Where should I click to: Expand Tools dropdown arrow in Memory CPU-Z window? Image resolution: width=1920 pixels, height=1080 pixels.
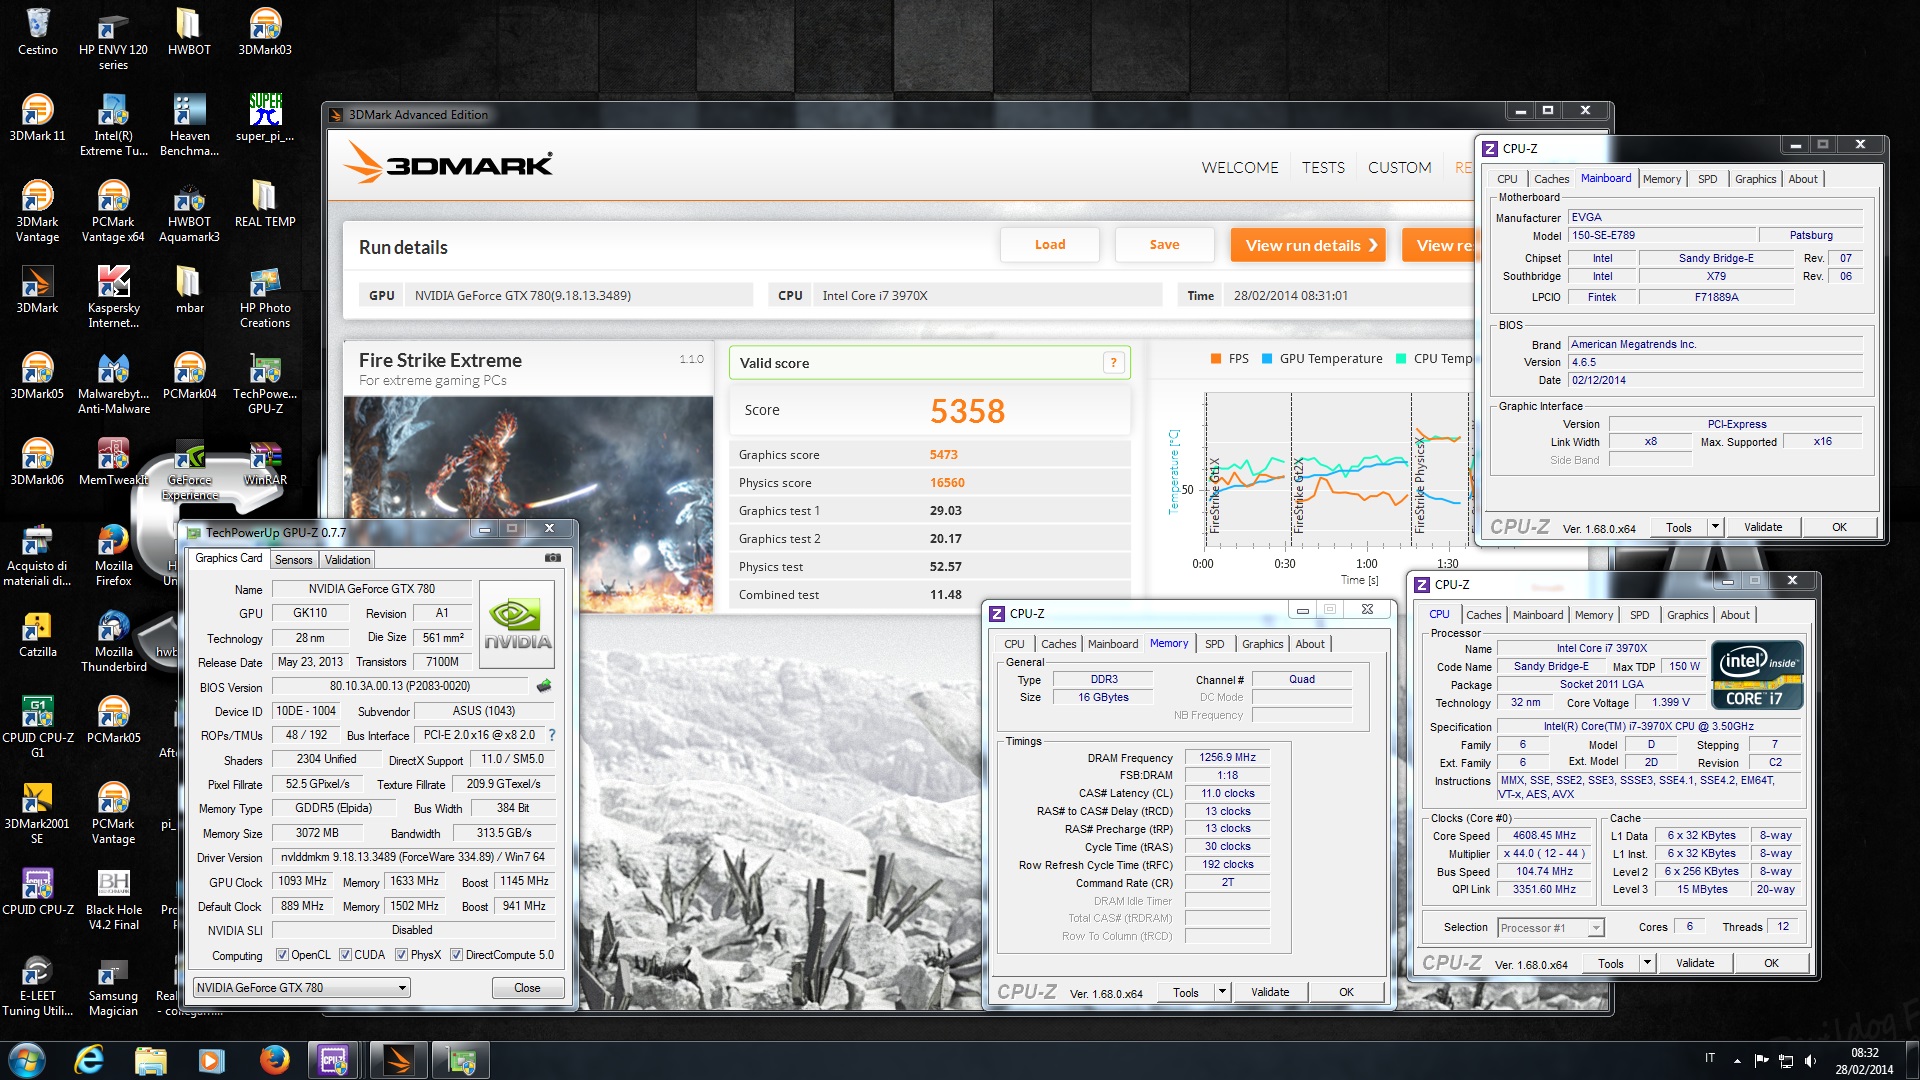tap(1221, 992)
